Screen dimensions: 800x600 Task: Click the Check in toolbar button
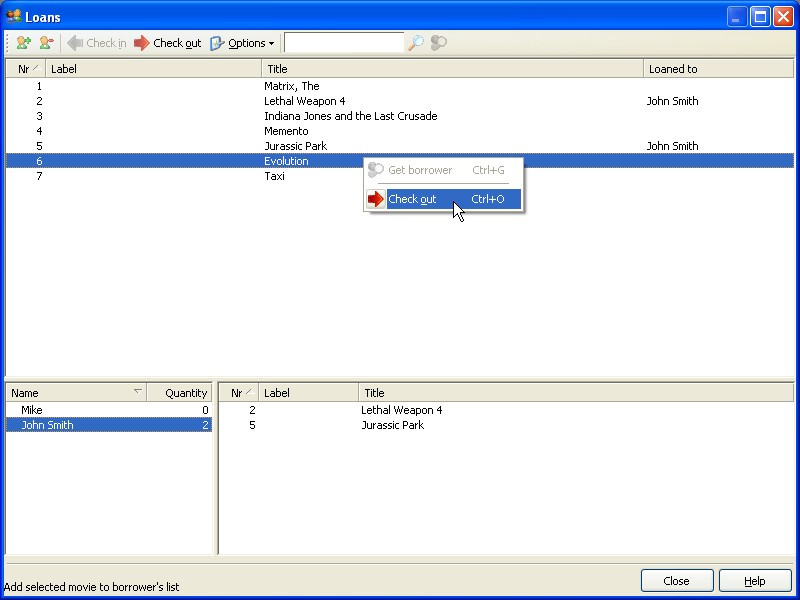(96, 43)
